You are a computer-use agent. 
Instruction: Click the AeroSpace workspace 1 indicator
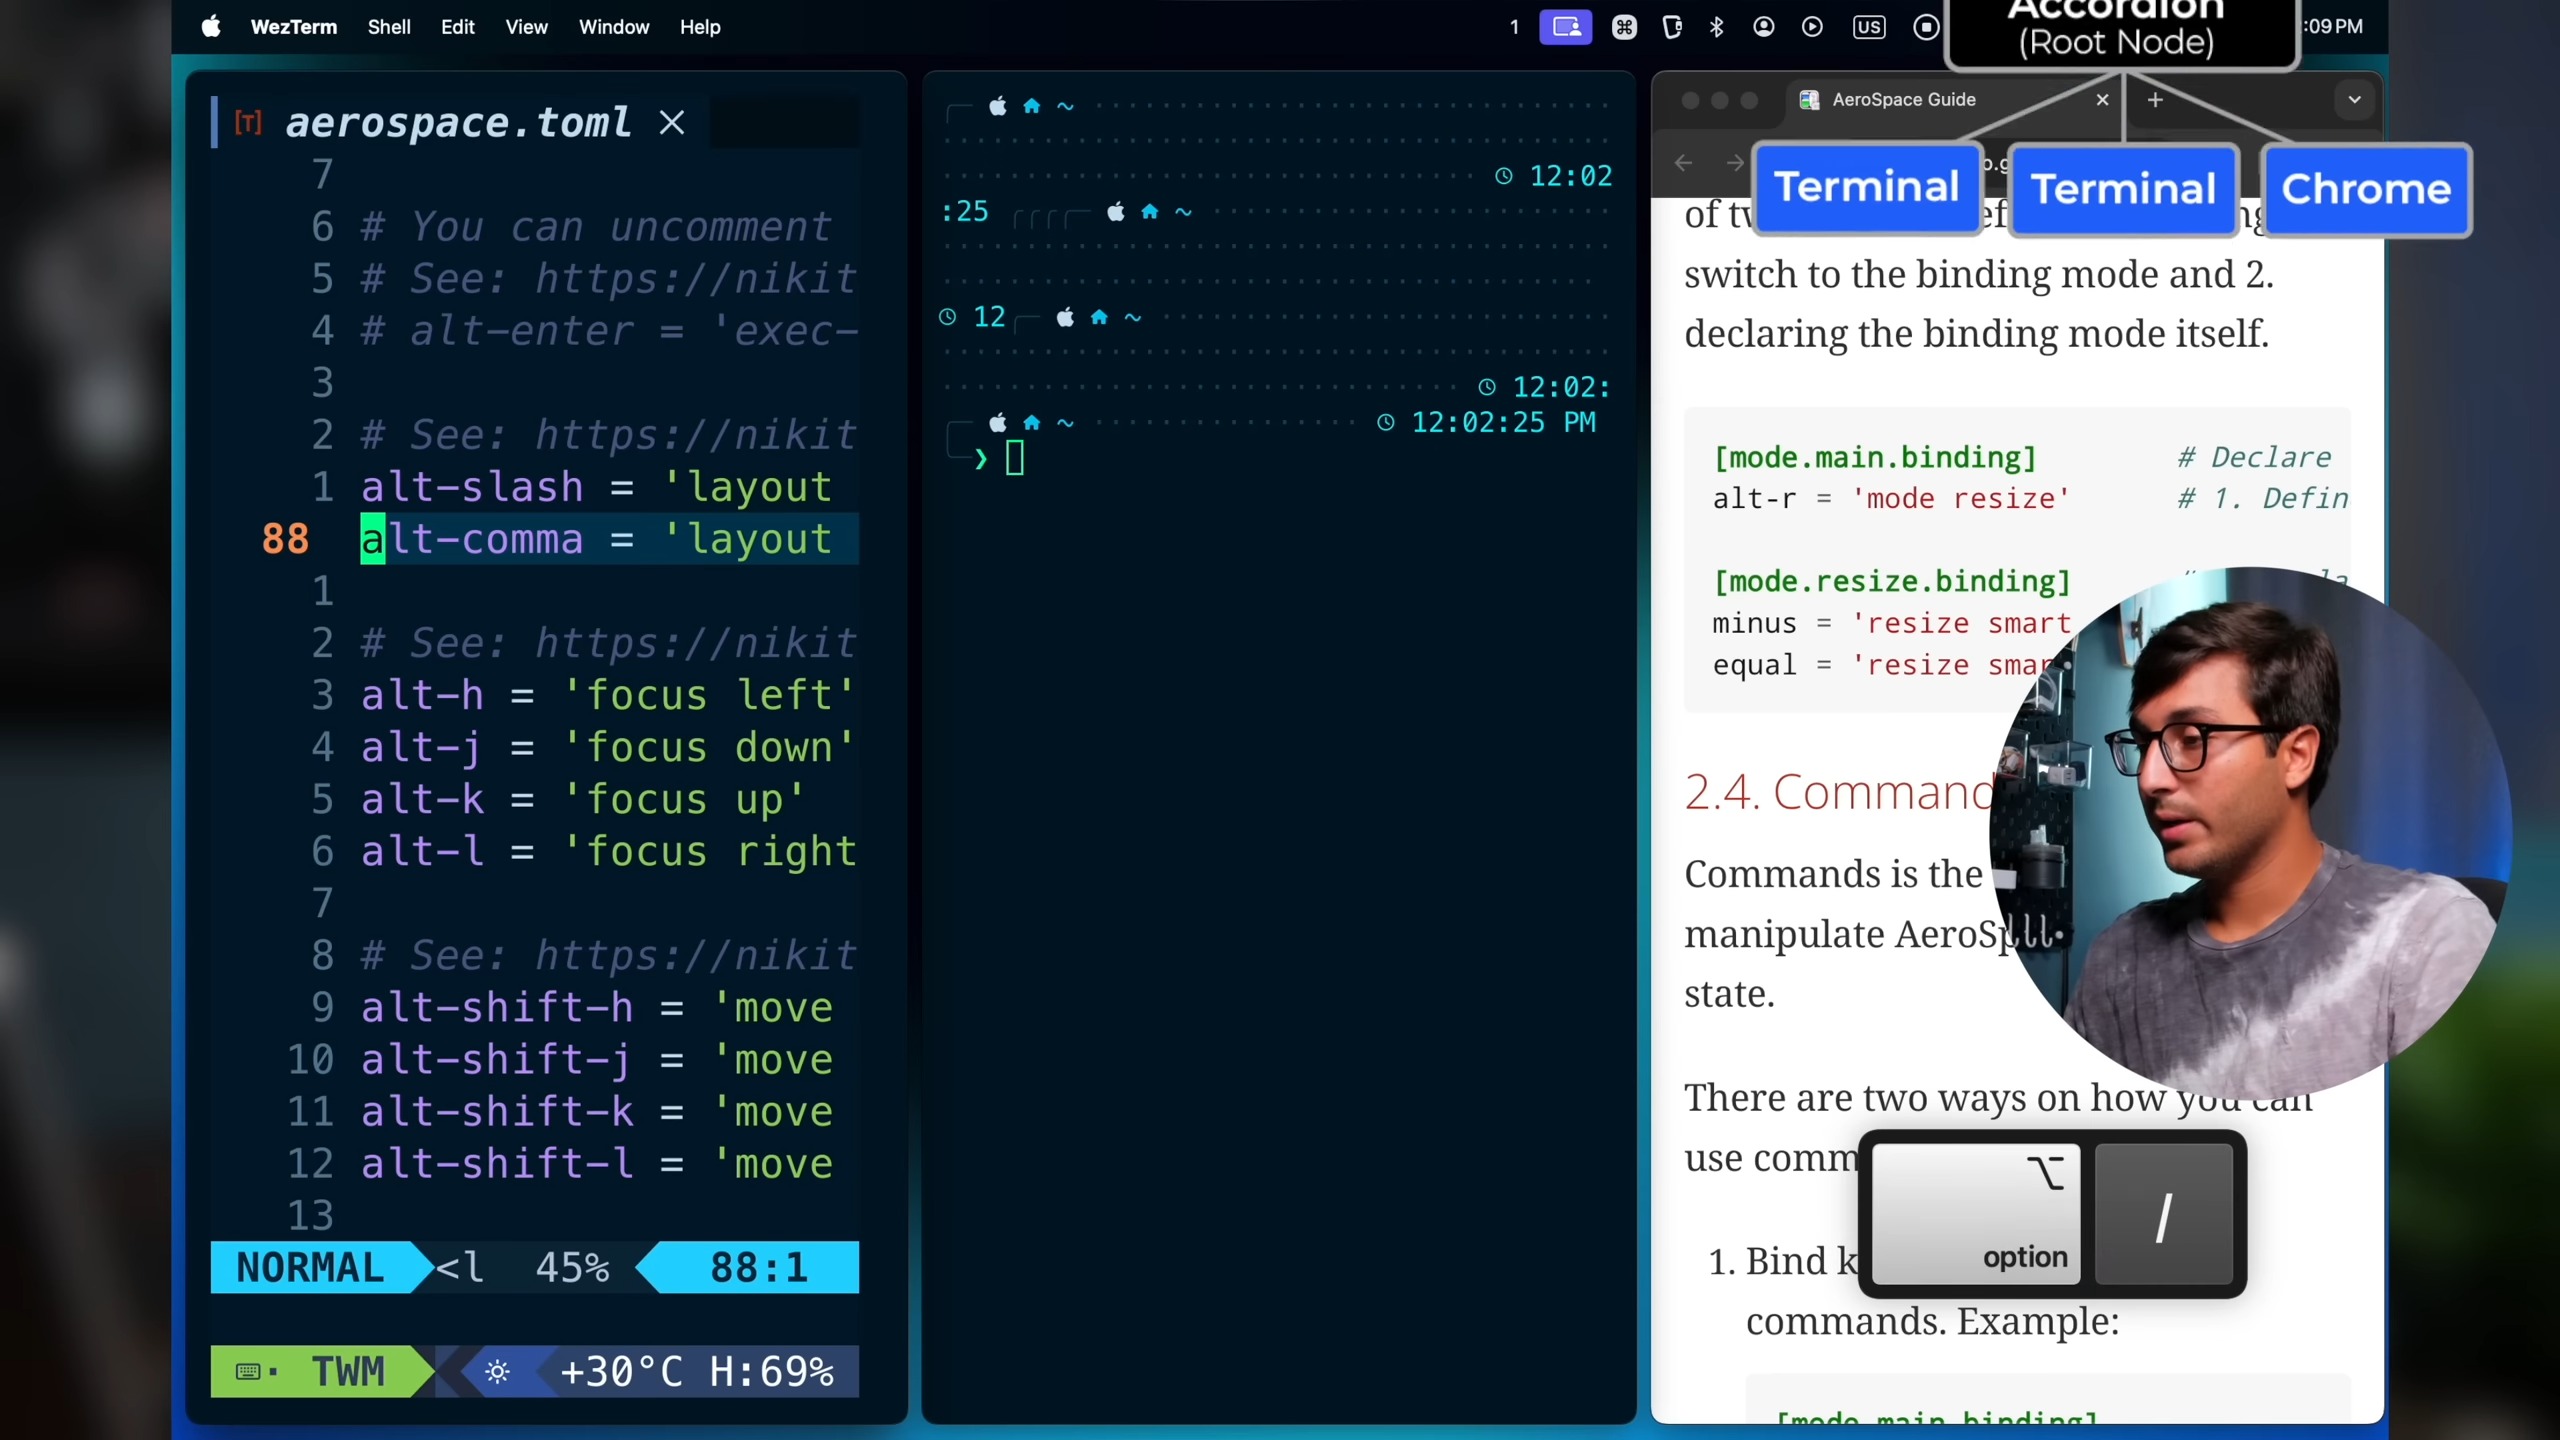[1514, 27]
